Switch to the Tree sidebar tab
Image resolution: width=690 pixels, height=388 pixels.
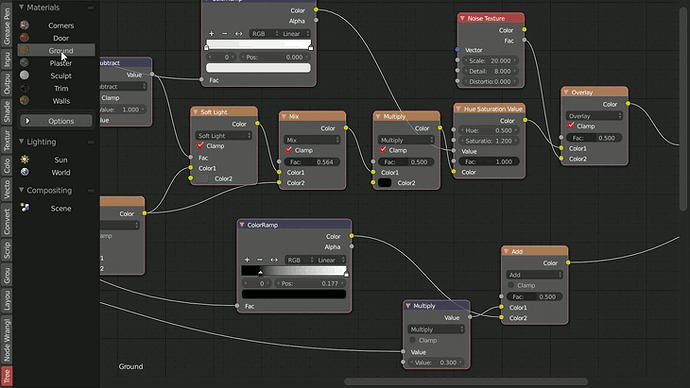point(7,376)
